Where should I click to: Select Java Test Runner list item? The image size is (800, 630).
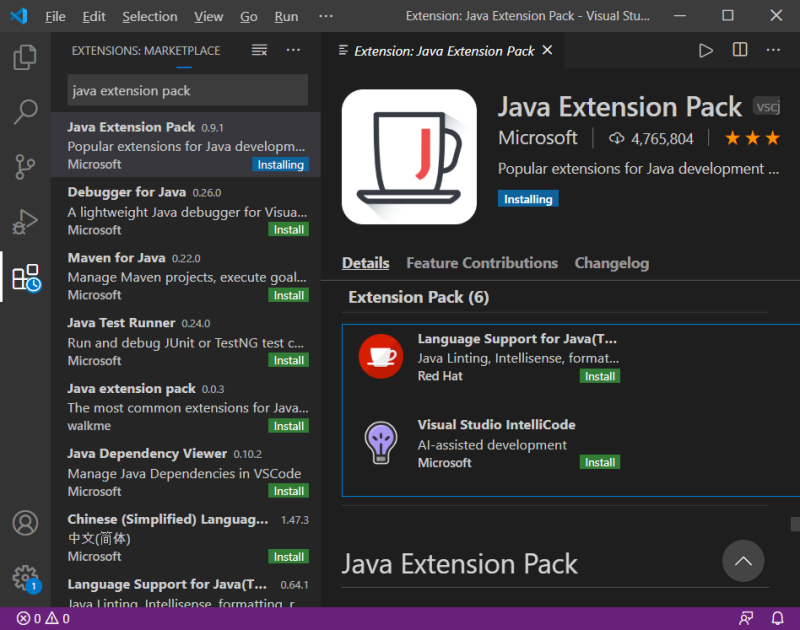click(186, 341)
